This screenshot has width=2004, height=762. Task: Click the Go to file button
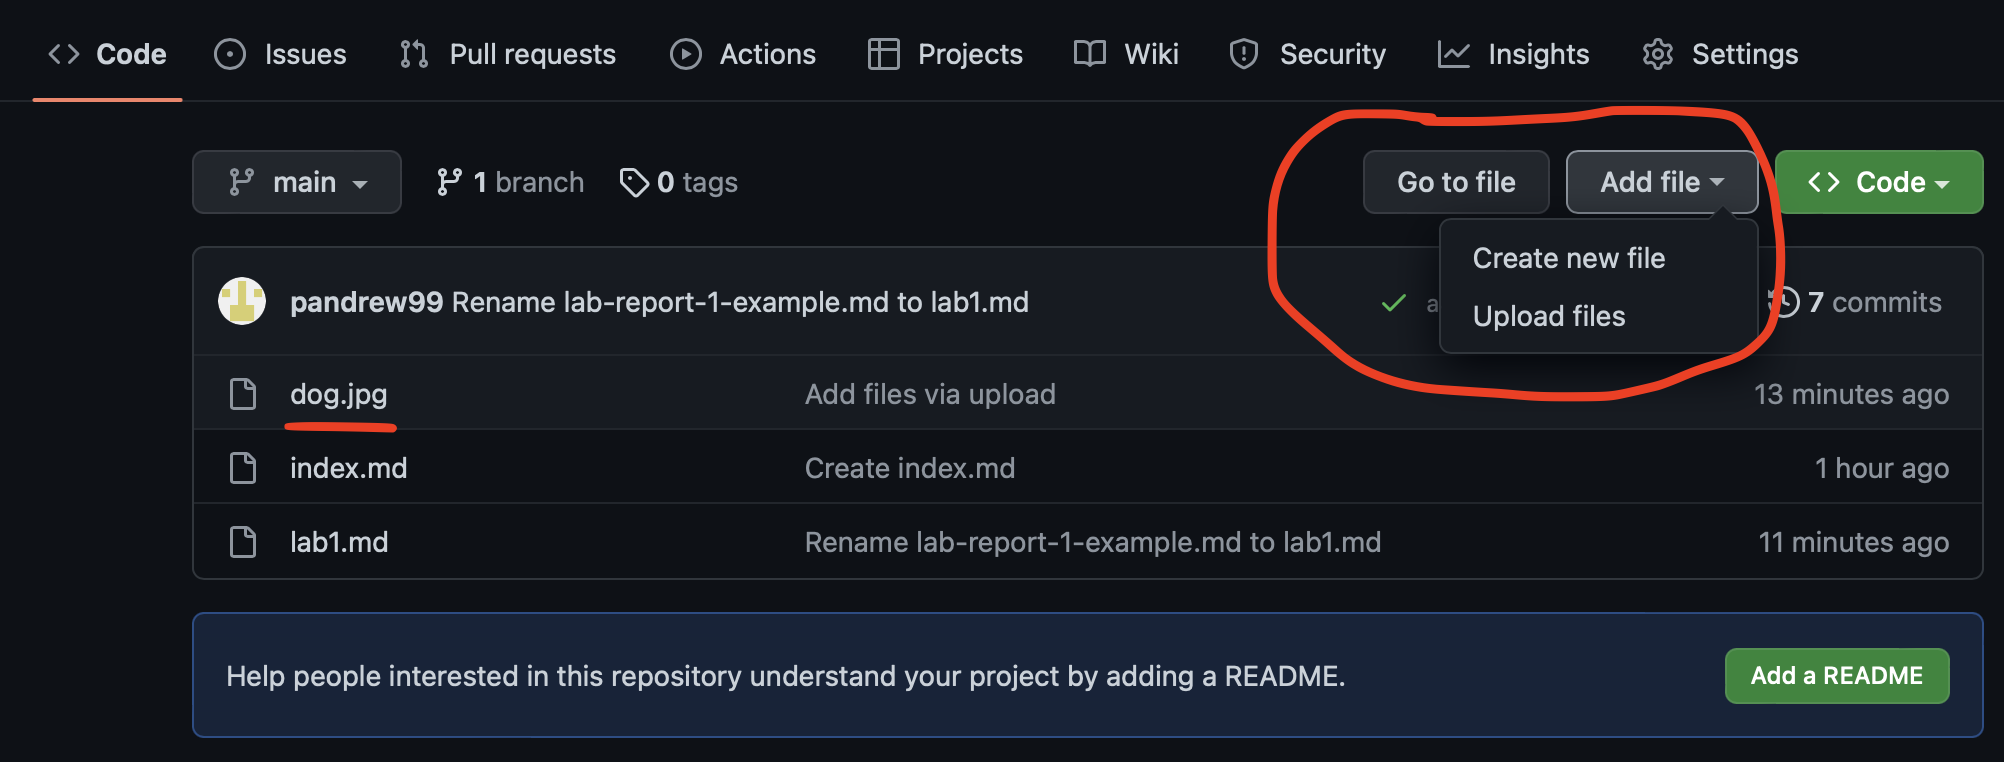click(x=1456, y=182)
